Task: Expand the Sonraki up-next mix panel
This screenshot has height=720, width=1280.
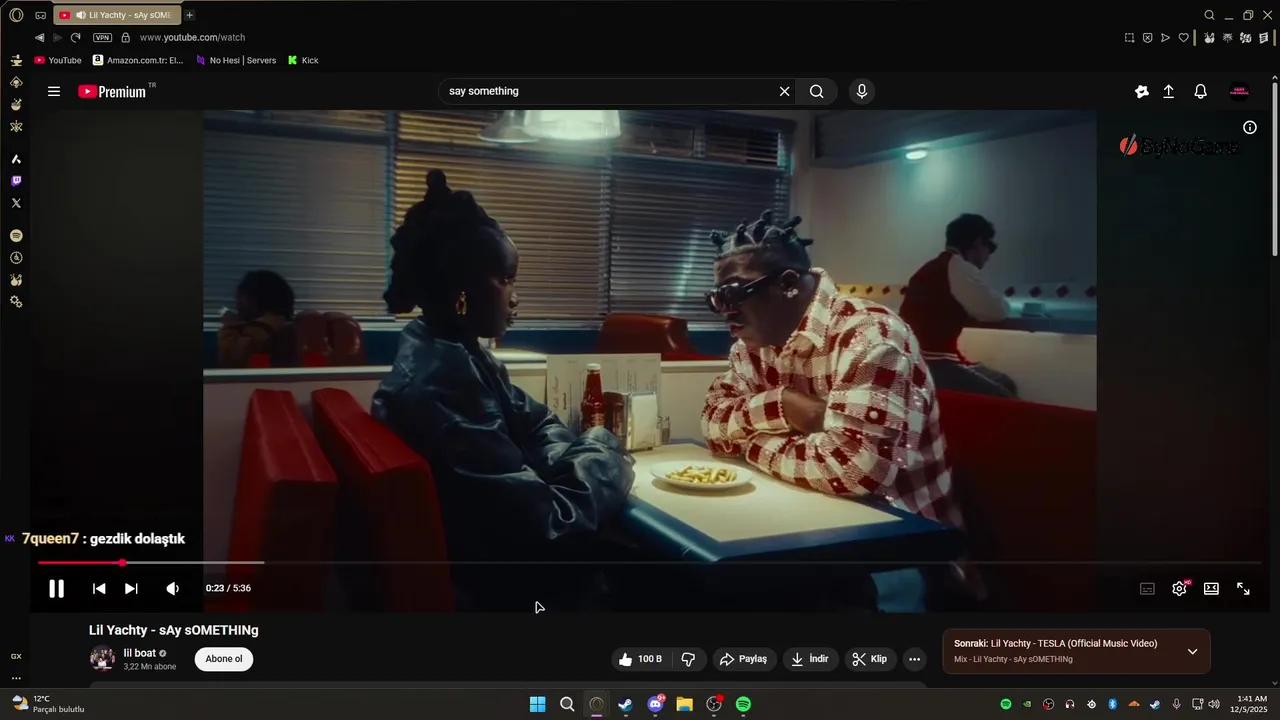Action: (x=1192, y=652)
